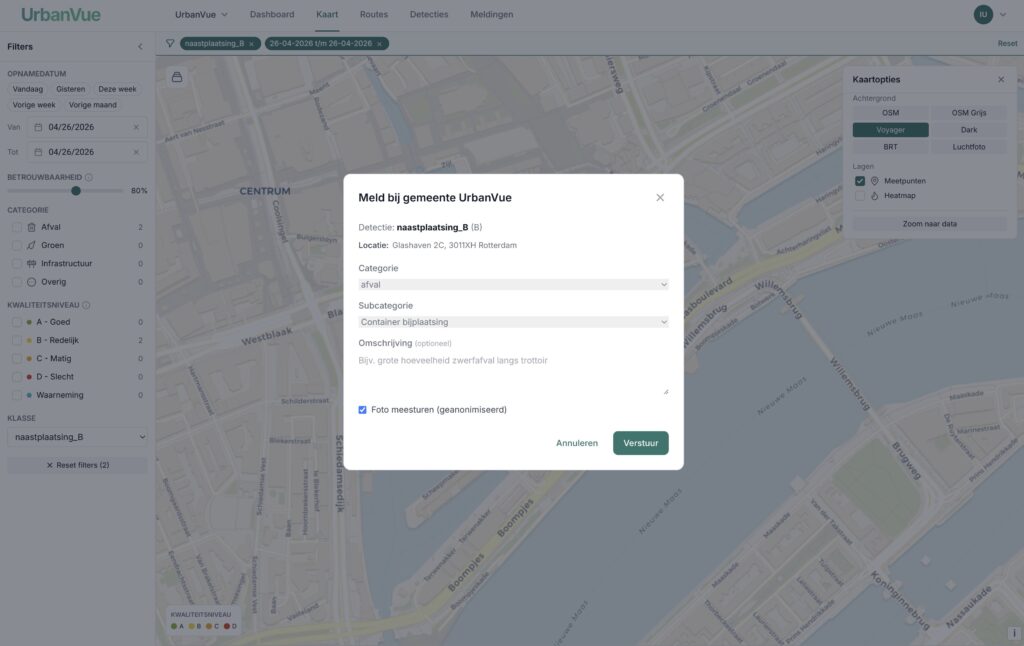Adjust the Betrouwbaarheid slider handle
Image resolution: width=1024 pixels, height=646 pixels.
[x=76, y=191]
